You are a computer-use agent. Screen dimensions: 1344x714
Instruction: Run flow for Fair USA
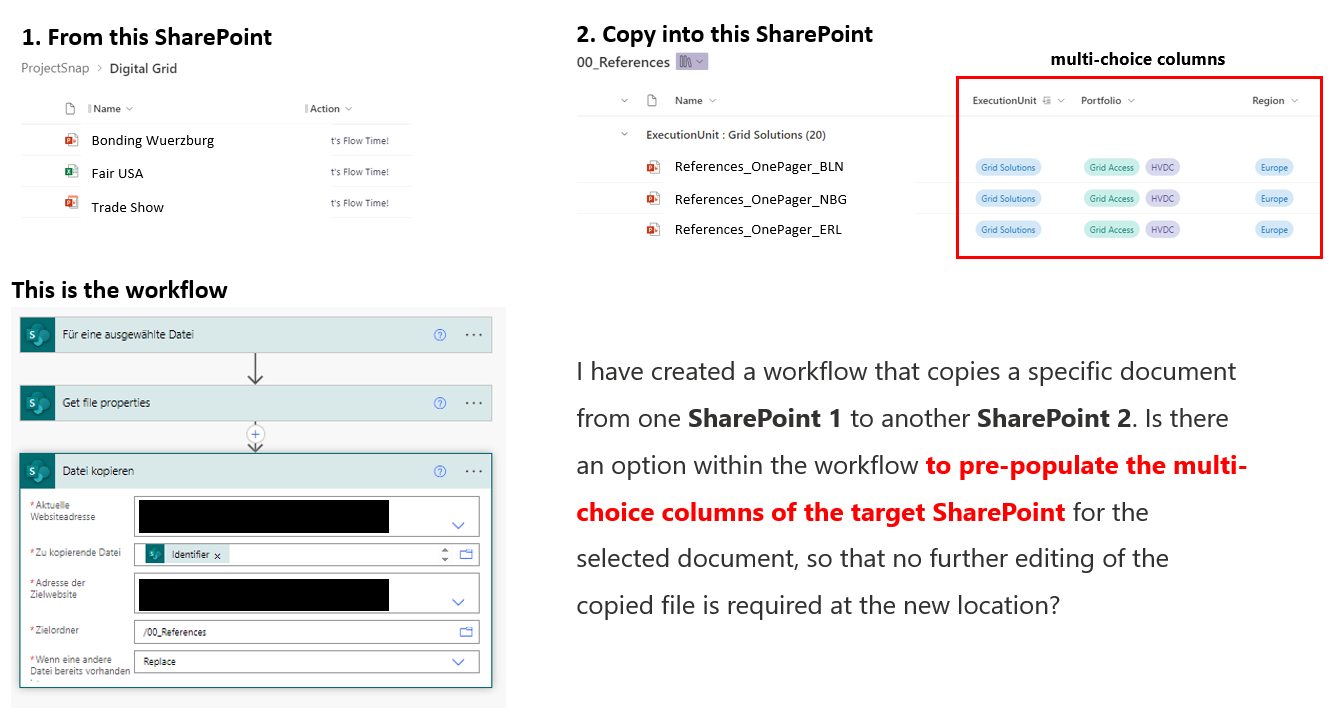360,172
